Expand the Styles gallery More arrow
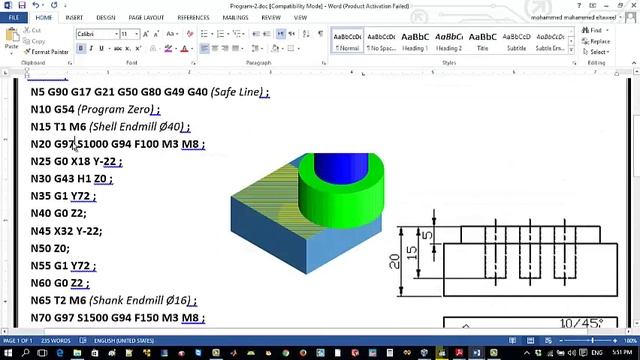Image resolution: width=640 pixels, height=360 pixels. [x=571, y=50]
